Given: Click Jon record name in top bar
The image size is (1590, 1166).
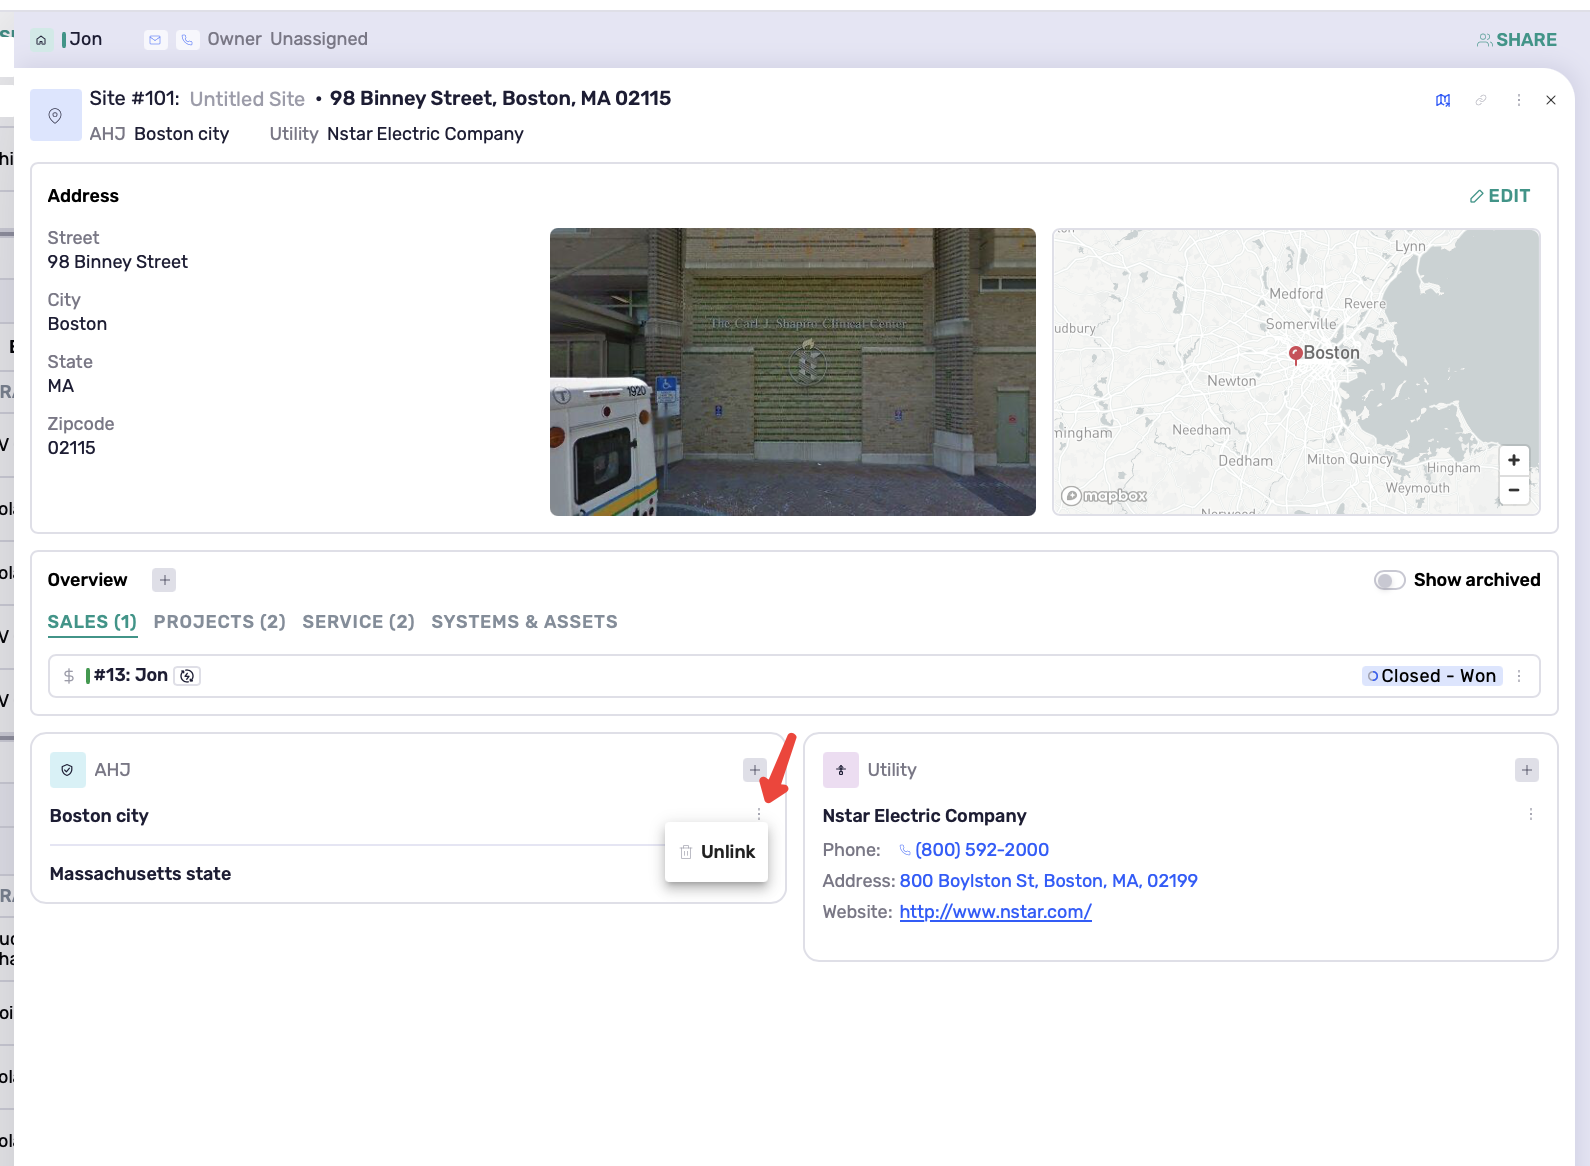Looking at the screenshot, I should click(86, 40).
